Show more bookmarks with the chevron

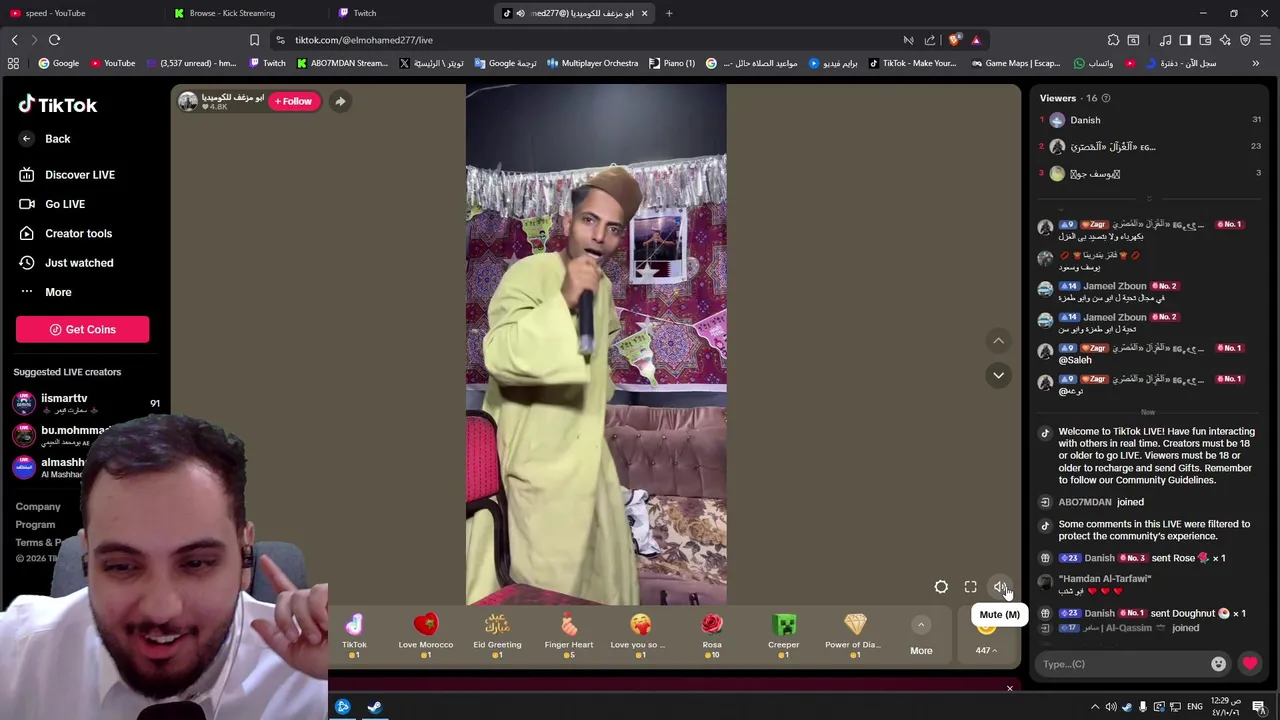[x=1255, y=63]
